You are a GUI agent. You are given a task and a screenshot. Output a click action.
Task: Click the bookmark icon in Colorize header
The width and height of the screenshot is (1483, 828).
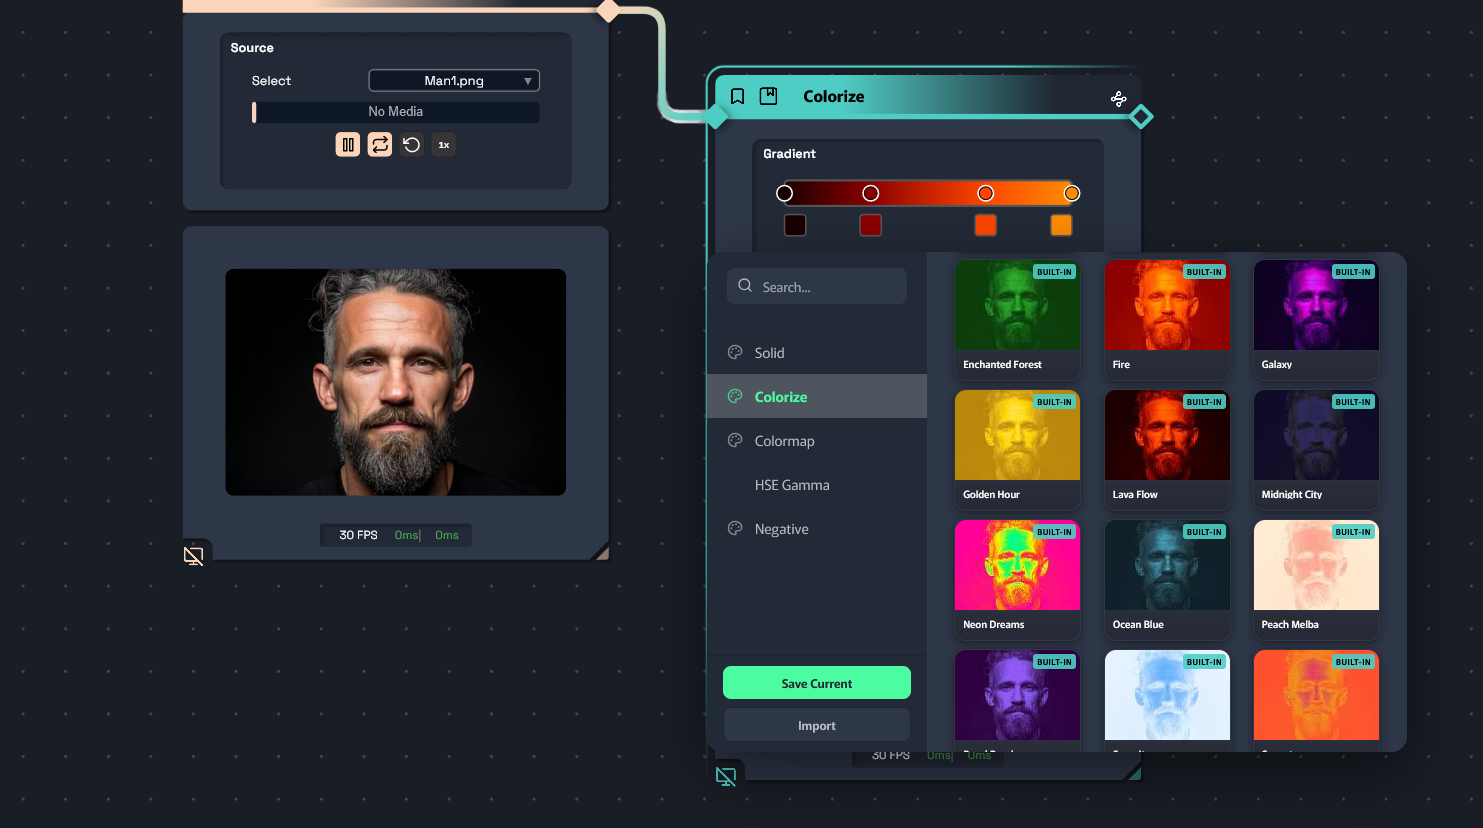[737, 96]
